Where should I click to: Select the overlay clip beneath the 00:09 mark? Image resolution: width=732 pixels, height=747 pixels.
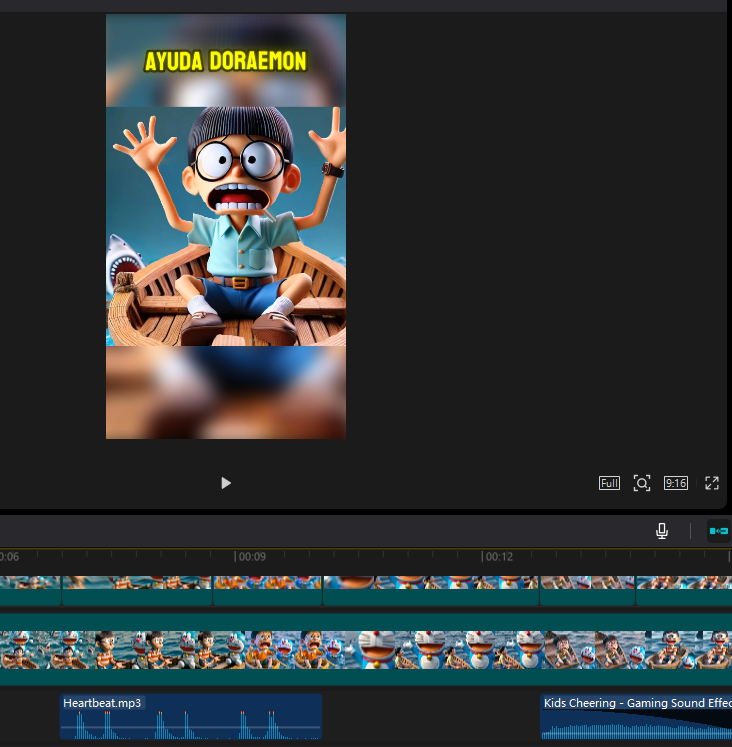pos(267,590)
